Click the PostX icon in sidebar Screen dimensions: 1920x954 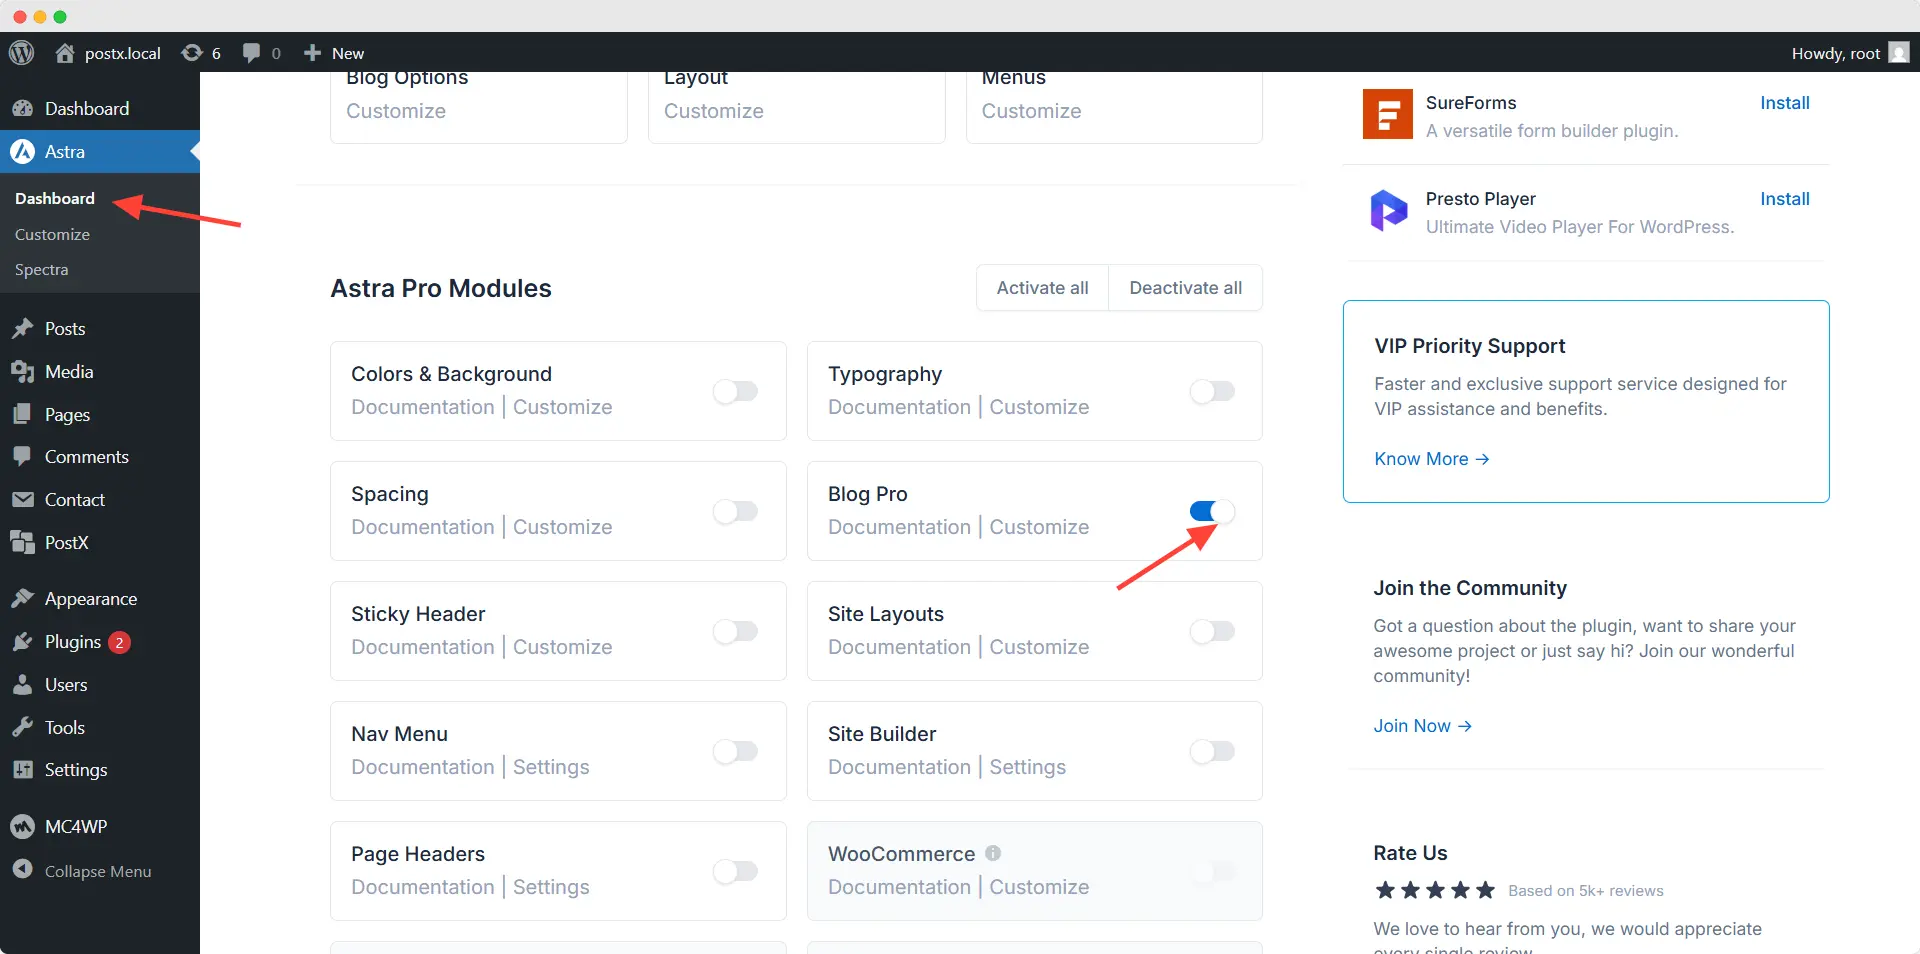[x=22, y=542]
